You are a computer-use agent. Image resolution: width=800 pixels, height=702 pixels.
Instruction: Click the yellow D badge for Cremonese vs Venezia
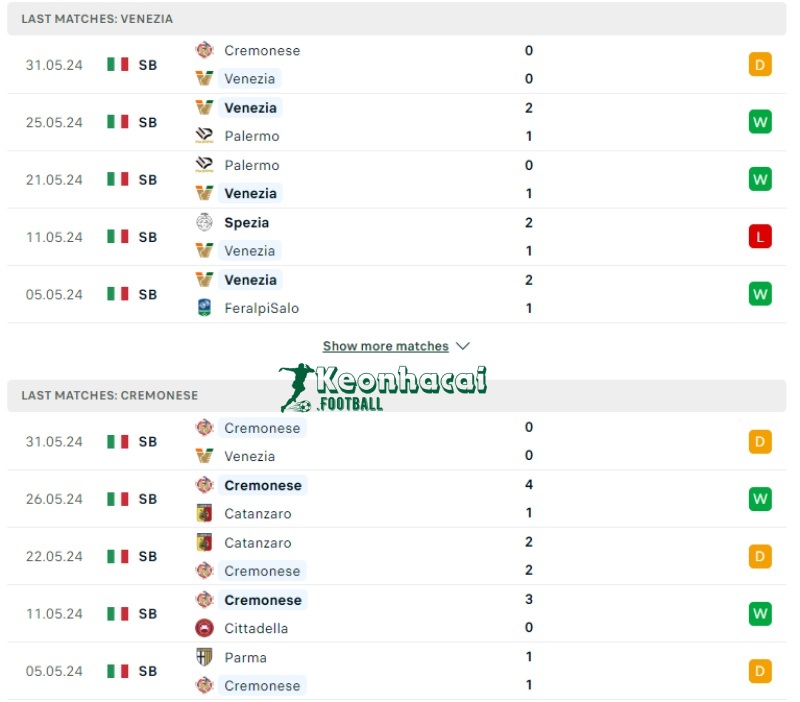point(761,441)
